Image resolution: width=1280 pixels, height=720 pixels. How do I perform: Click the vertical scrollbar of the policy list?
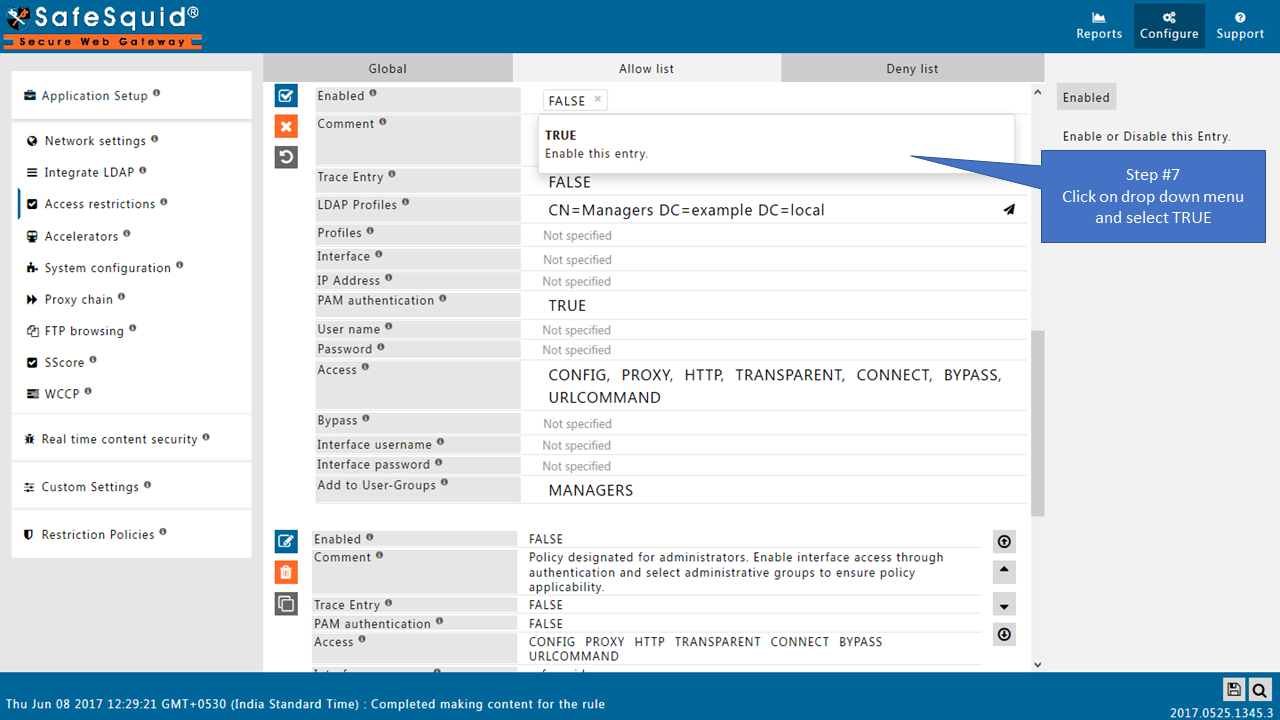tap(1037, 420)
